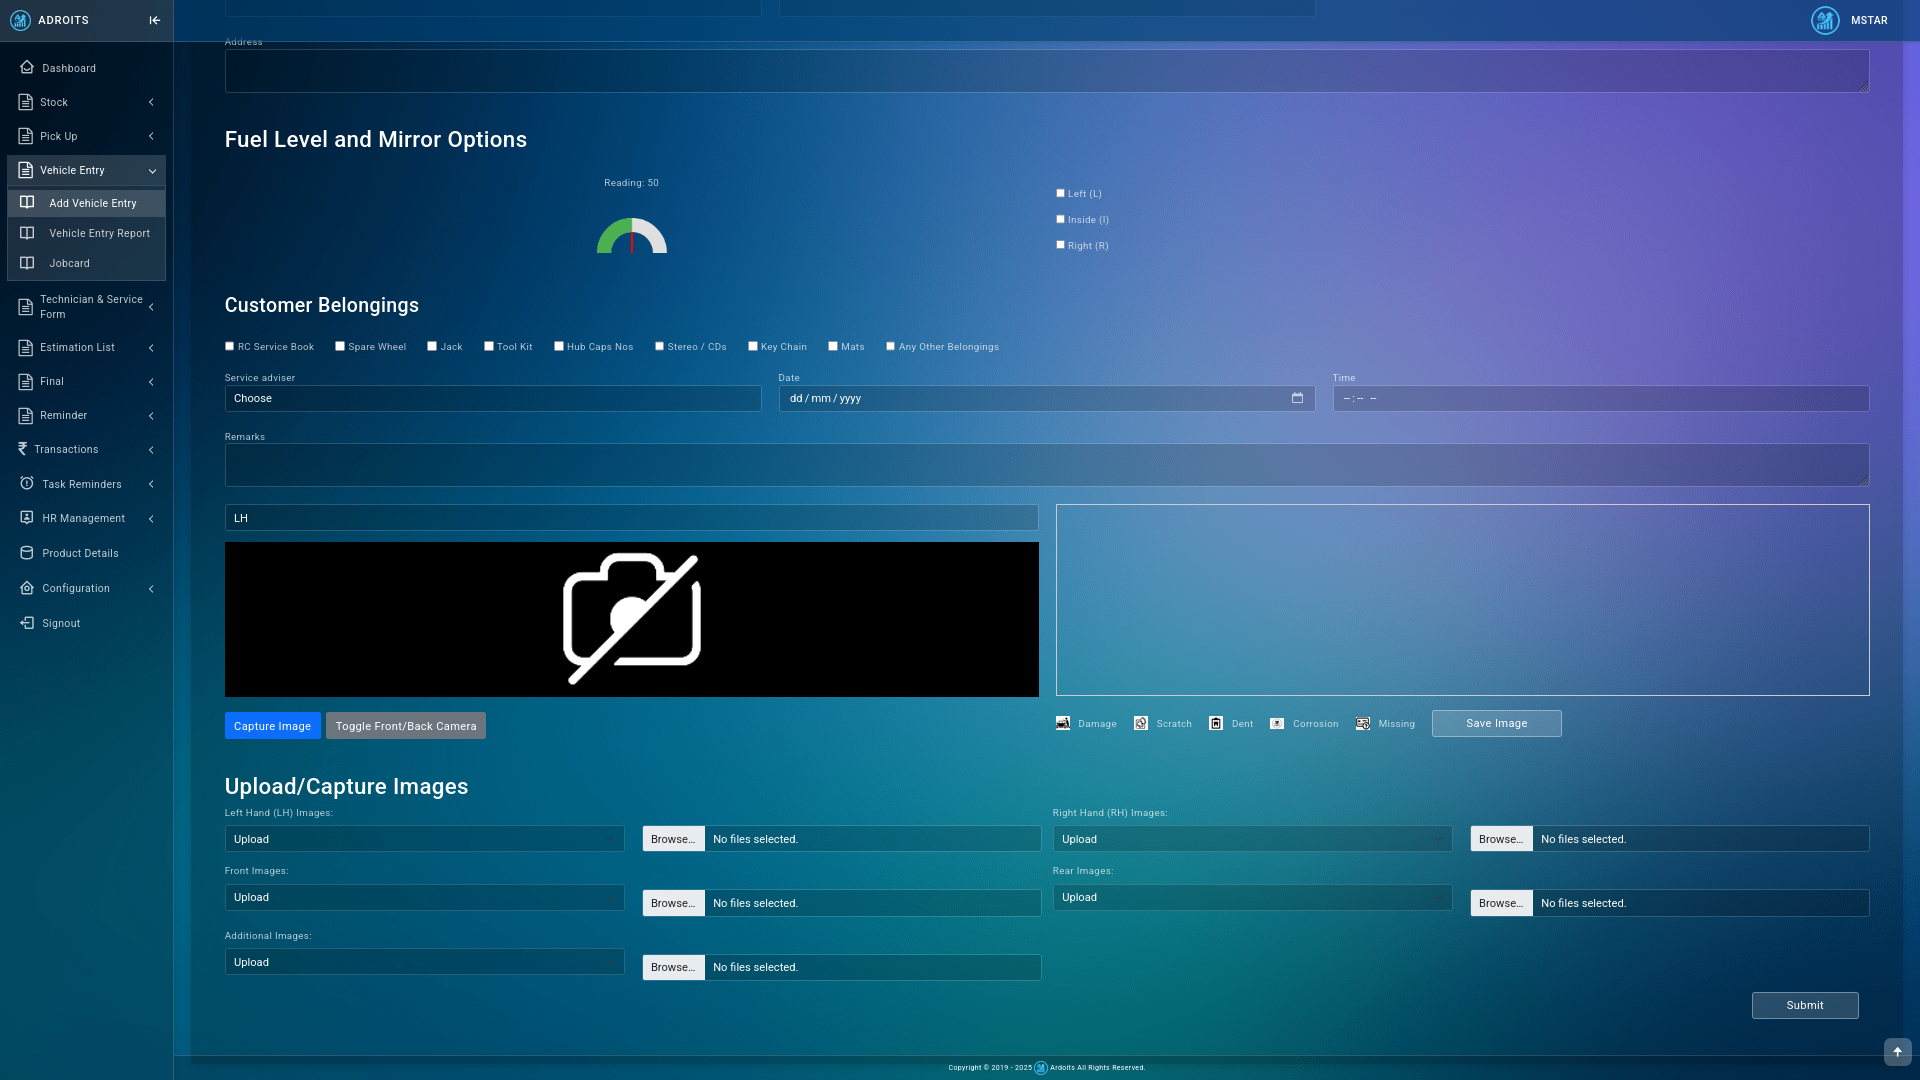Enable the Left (L) mirror checkbox
1920x1080 pixels.
coord(1061,193)
